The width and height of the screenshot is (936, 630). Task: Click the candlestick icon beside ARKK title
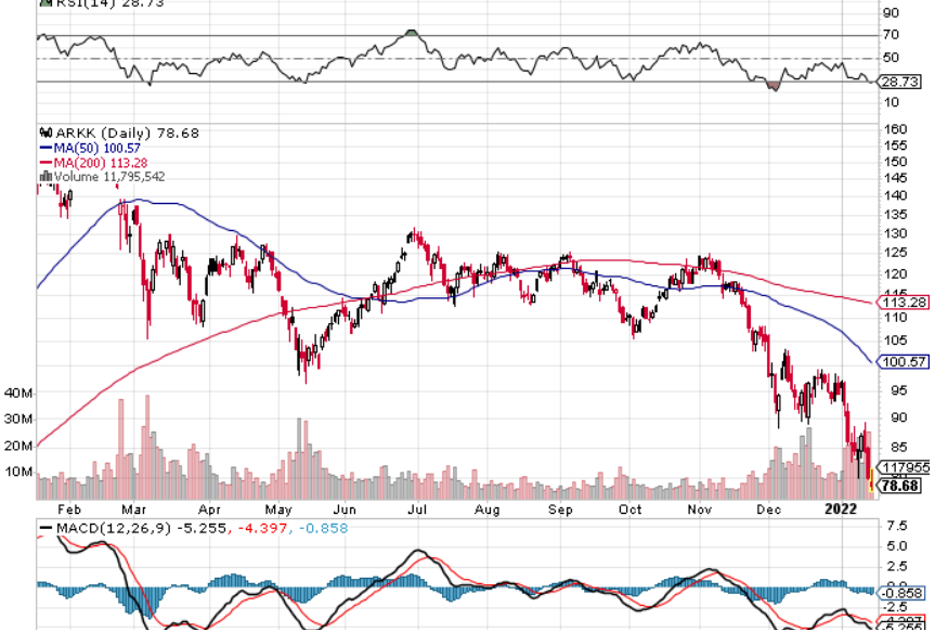(46, 133)
